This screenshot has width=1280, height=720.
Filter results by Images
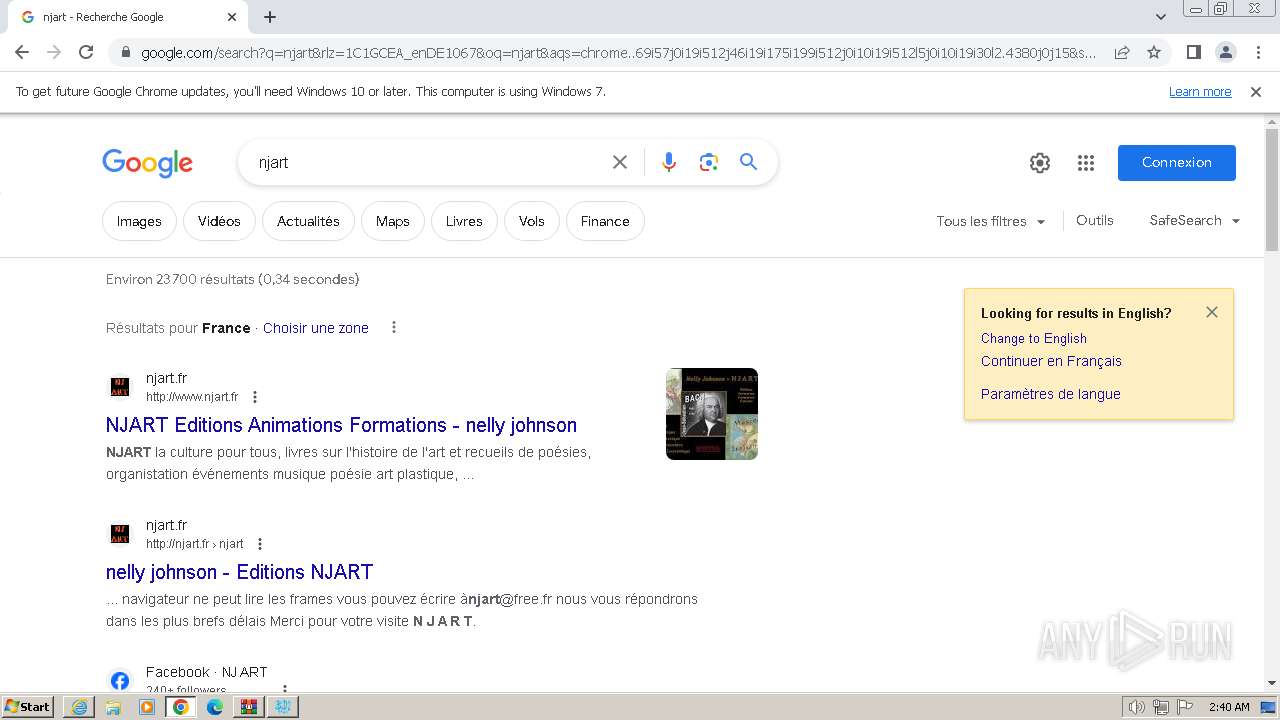click(x=139, y=221)
